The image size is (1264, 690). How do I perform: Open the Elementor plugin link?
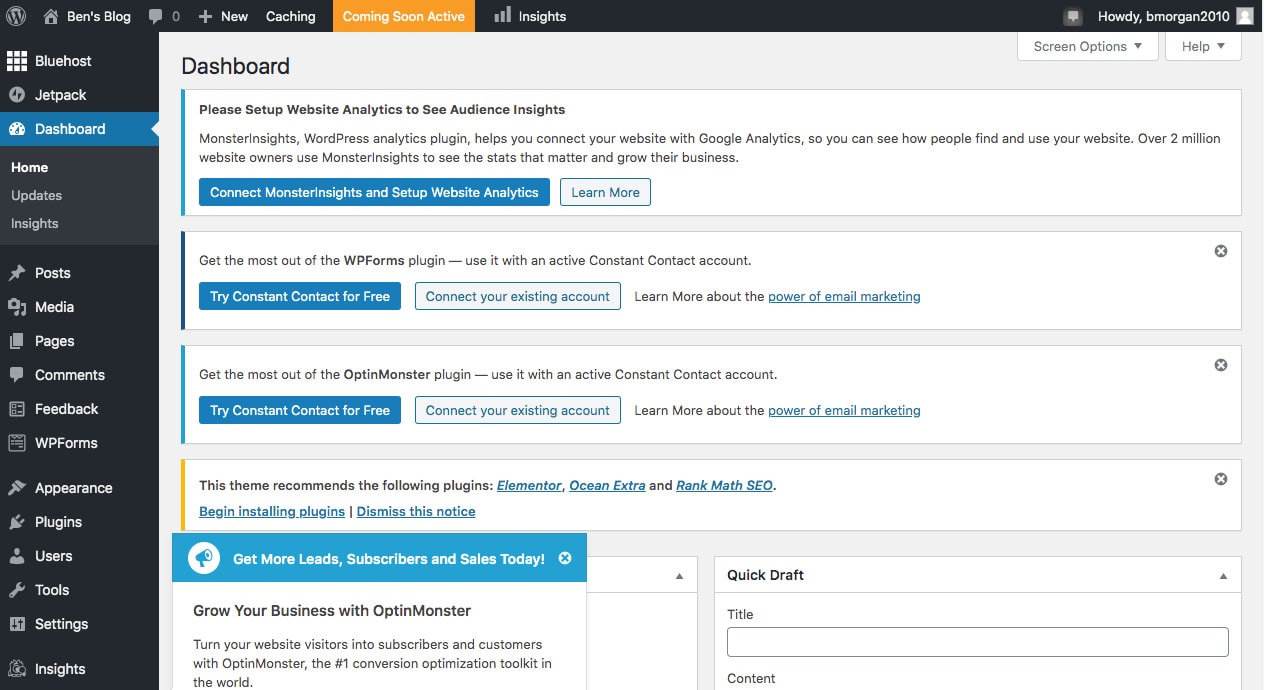(x=530, y=485)
